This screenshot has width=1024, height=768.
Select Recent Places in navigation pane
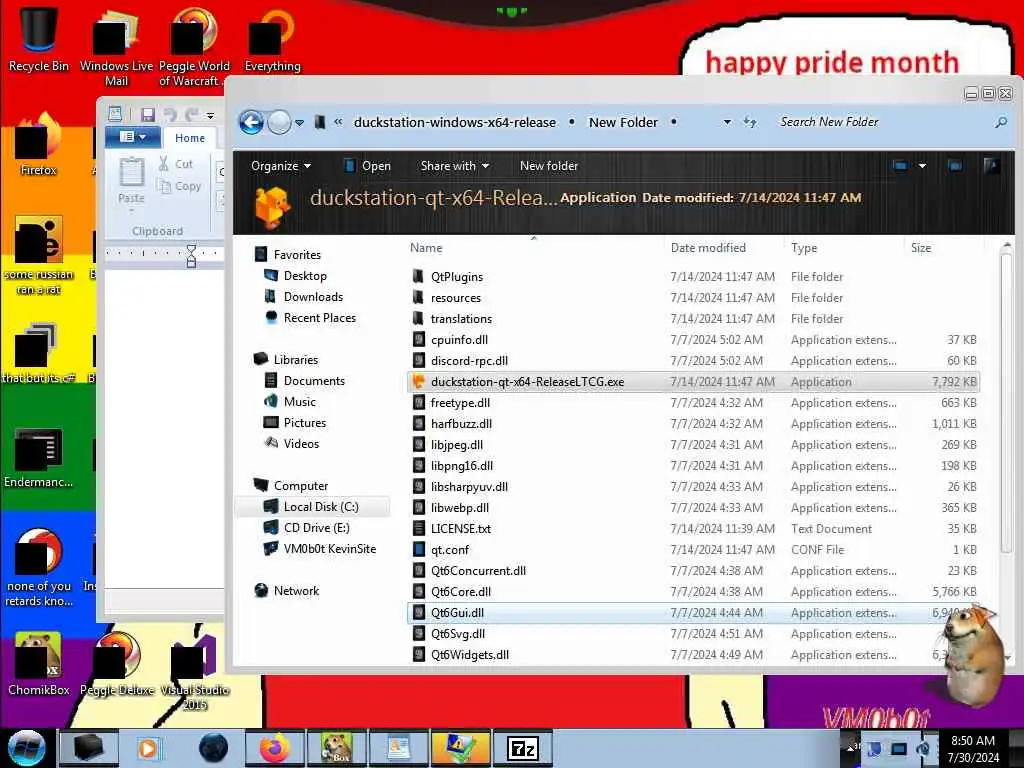tap(319, 317)
